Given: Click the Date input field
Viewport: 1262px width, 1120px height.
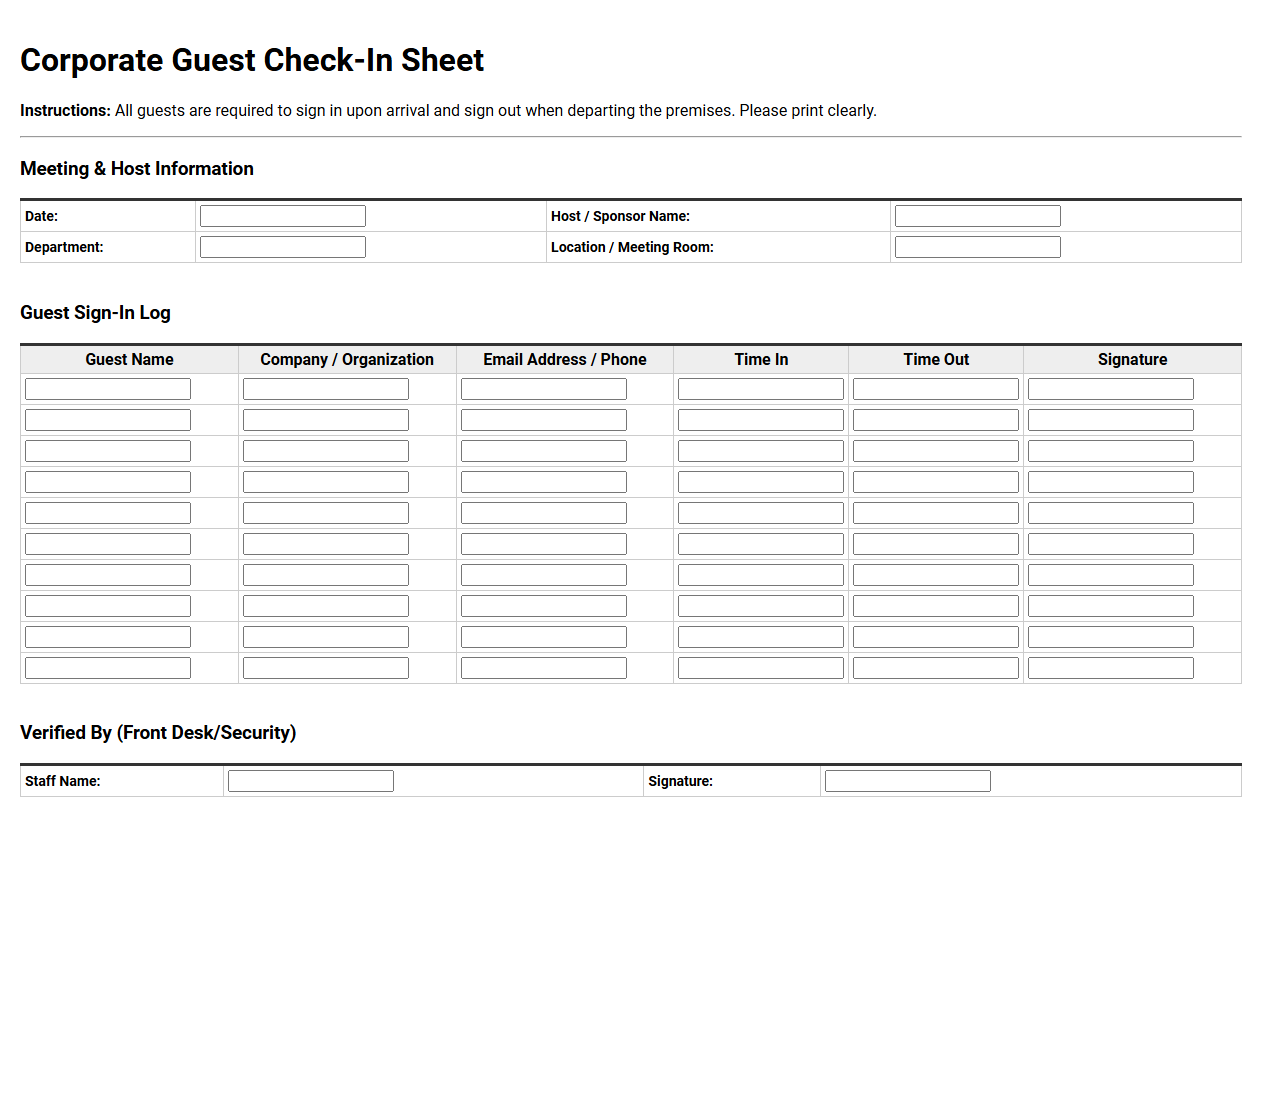Looking at the screenshot, I should [x=283, y=216].
